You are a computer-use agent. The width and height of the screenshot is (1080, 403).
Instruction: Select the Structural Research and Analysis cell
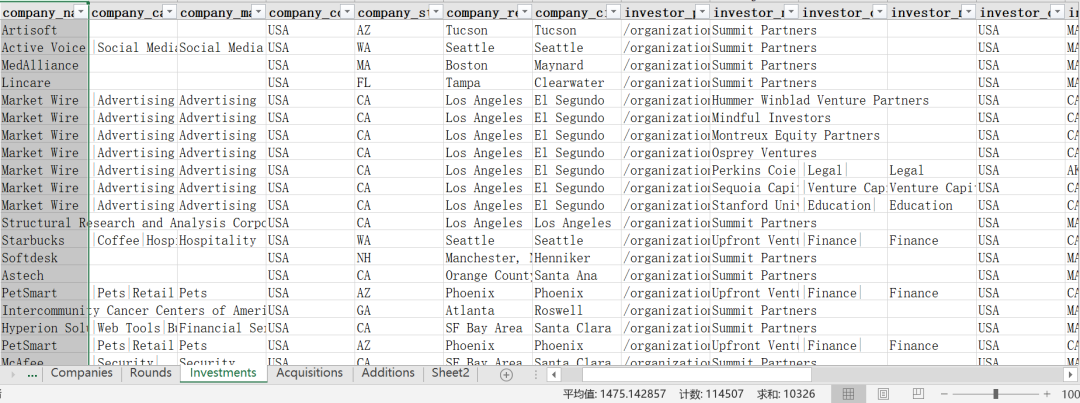coord(45,223)
